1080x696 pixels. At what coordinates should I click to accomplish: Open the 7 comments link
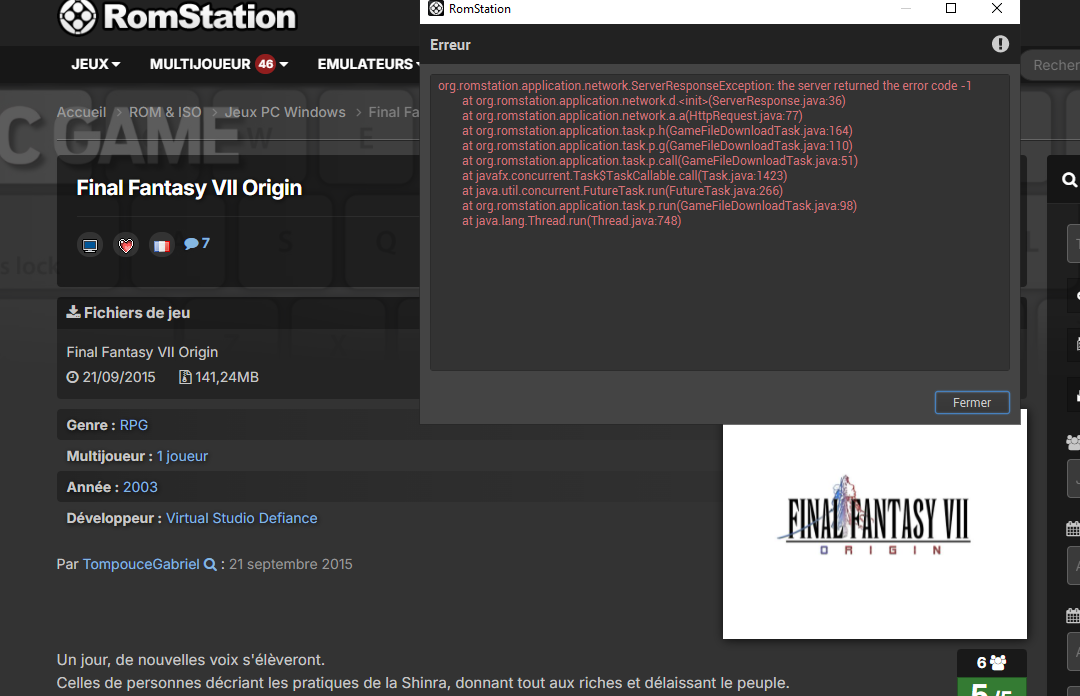(197, 243)
